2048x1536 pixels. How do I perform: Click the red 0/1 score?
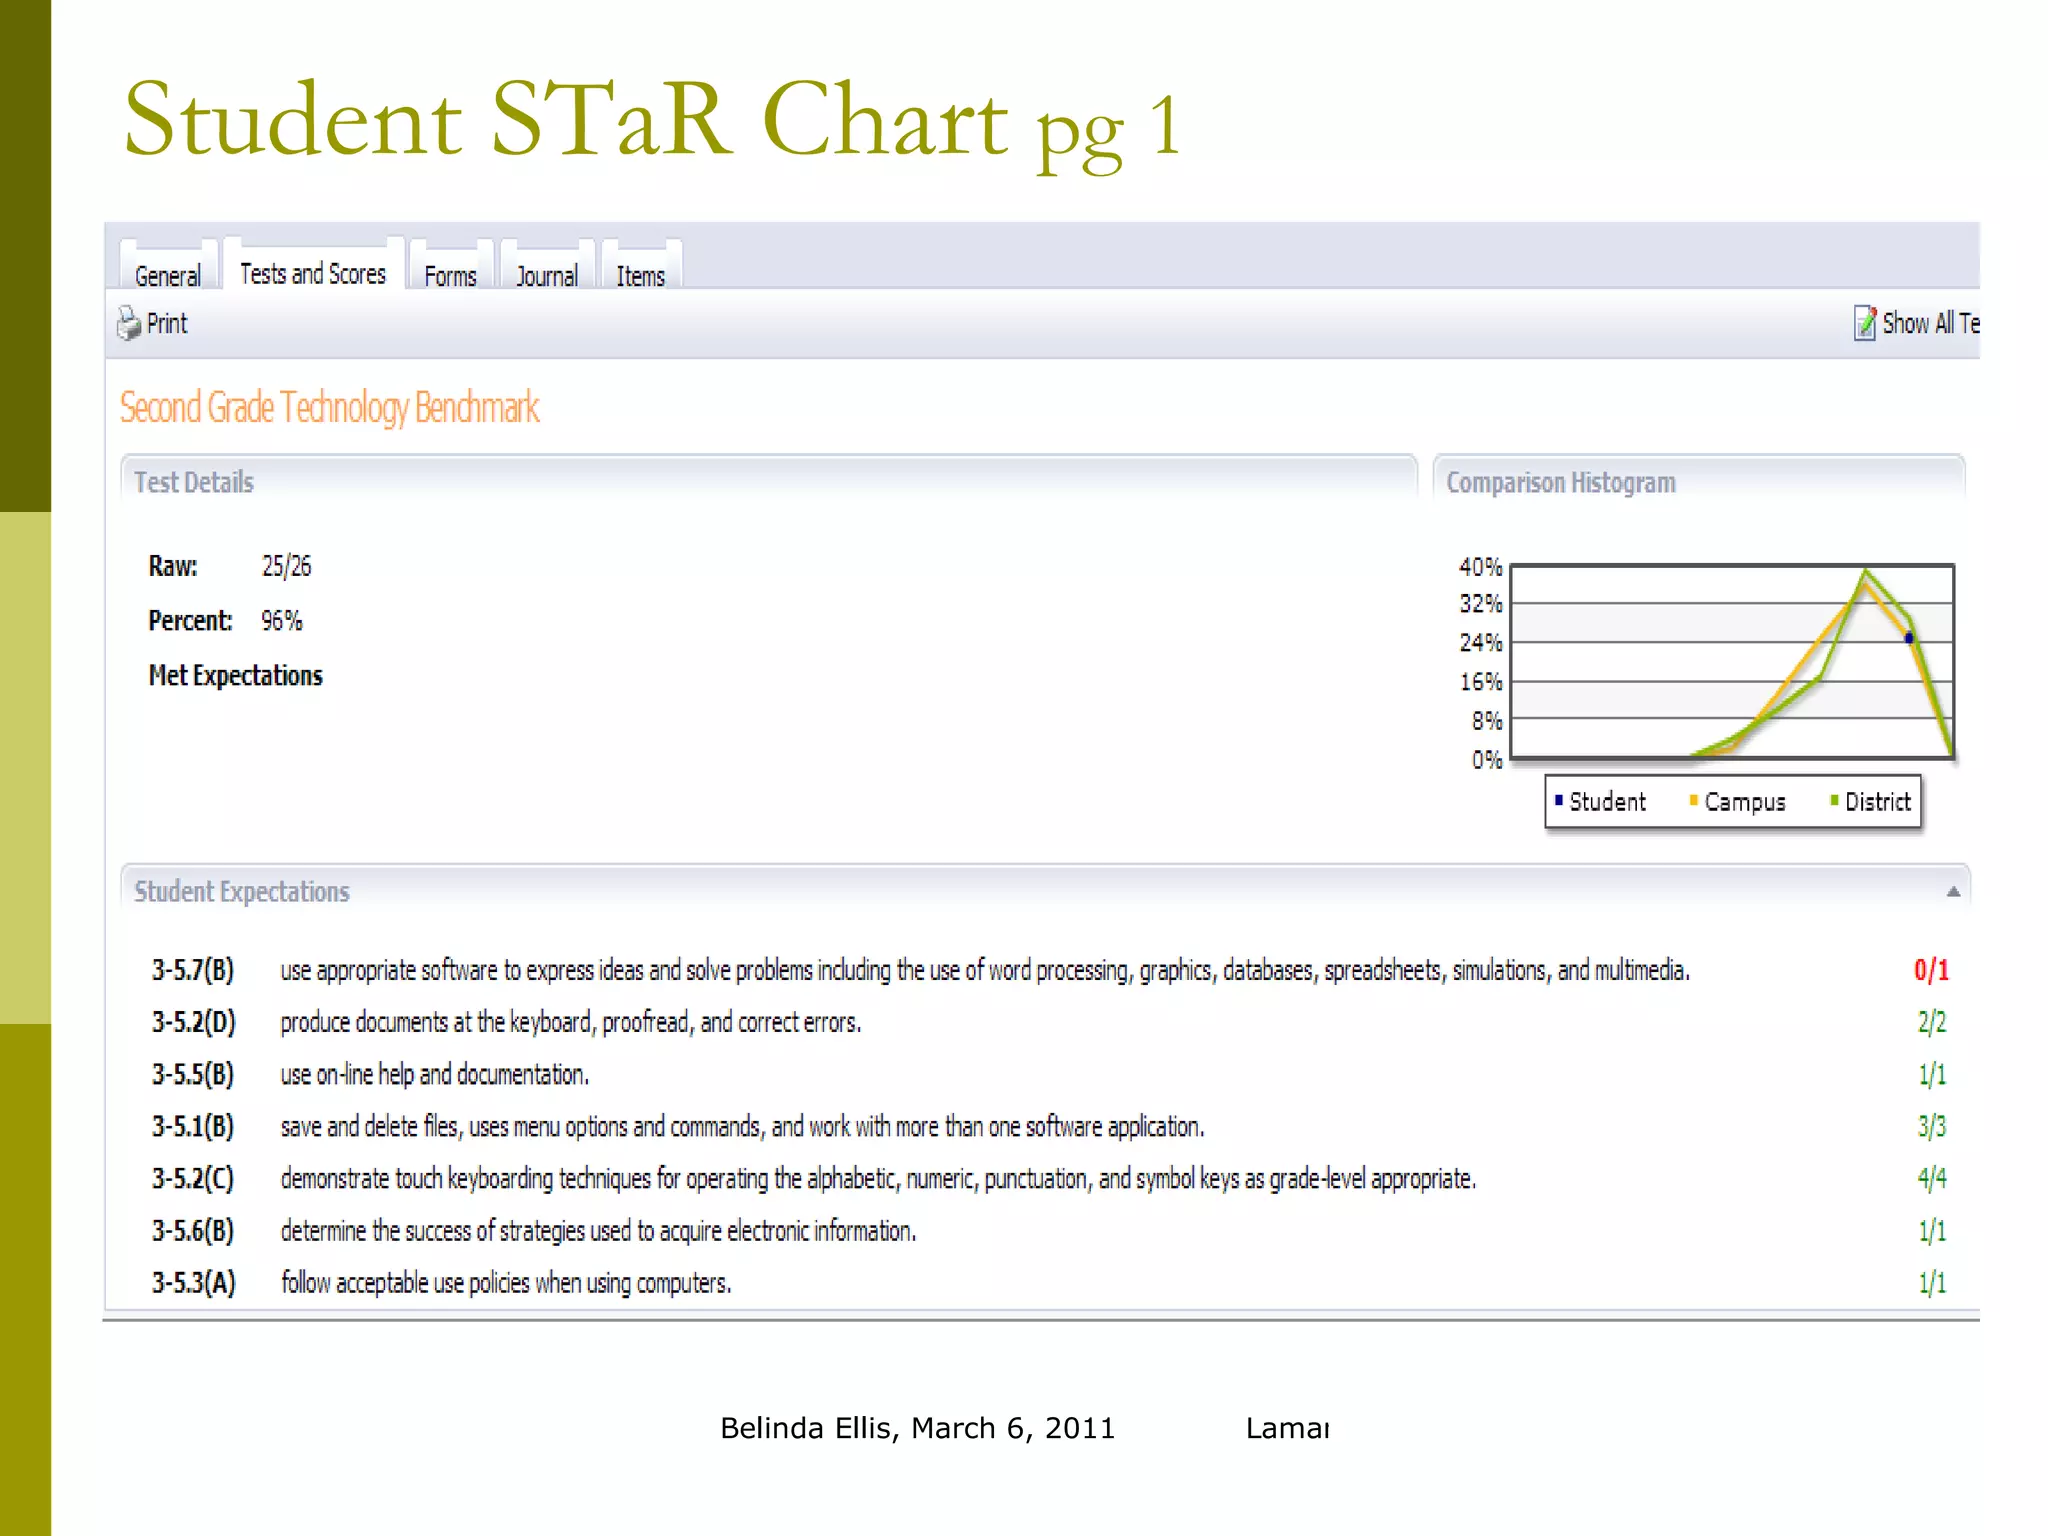(1931, 970)
